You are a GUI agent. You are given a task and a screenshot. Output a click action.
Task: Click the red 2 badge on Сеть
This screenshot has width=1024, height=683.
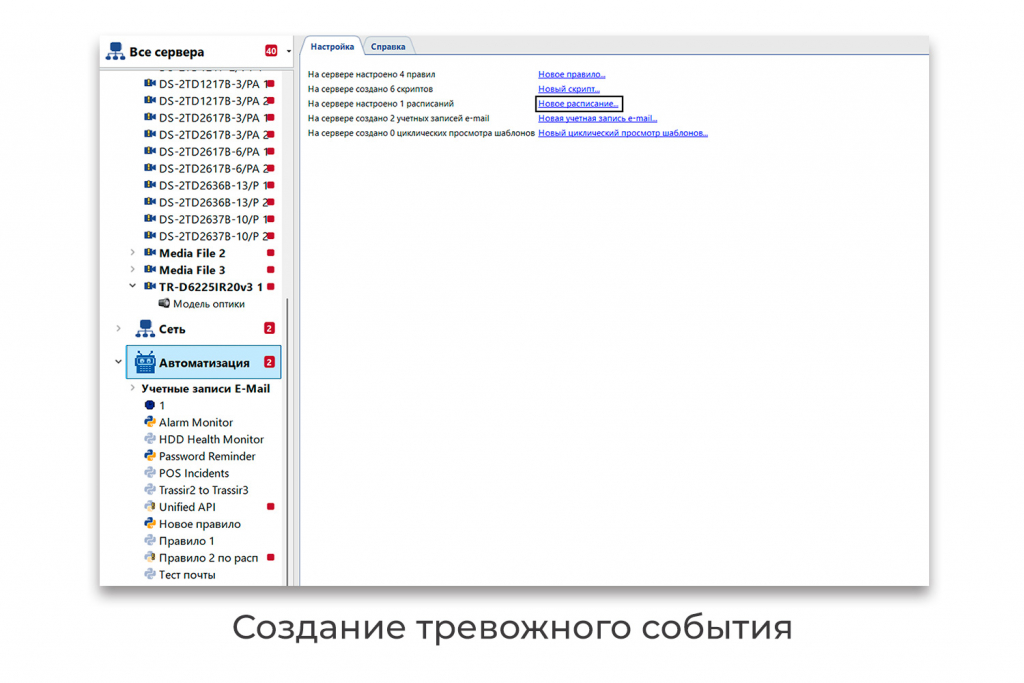(269, 328)
